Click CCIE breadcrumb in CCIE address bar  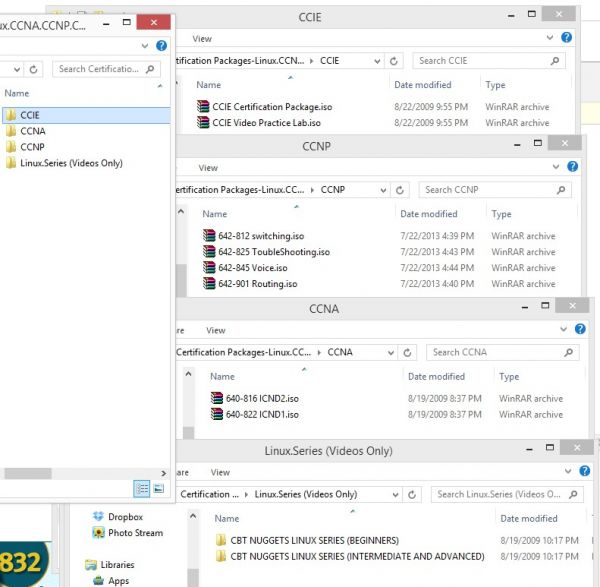[x=329, y=61]
